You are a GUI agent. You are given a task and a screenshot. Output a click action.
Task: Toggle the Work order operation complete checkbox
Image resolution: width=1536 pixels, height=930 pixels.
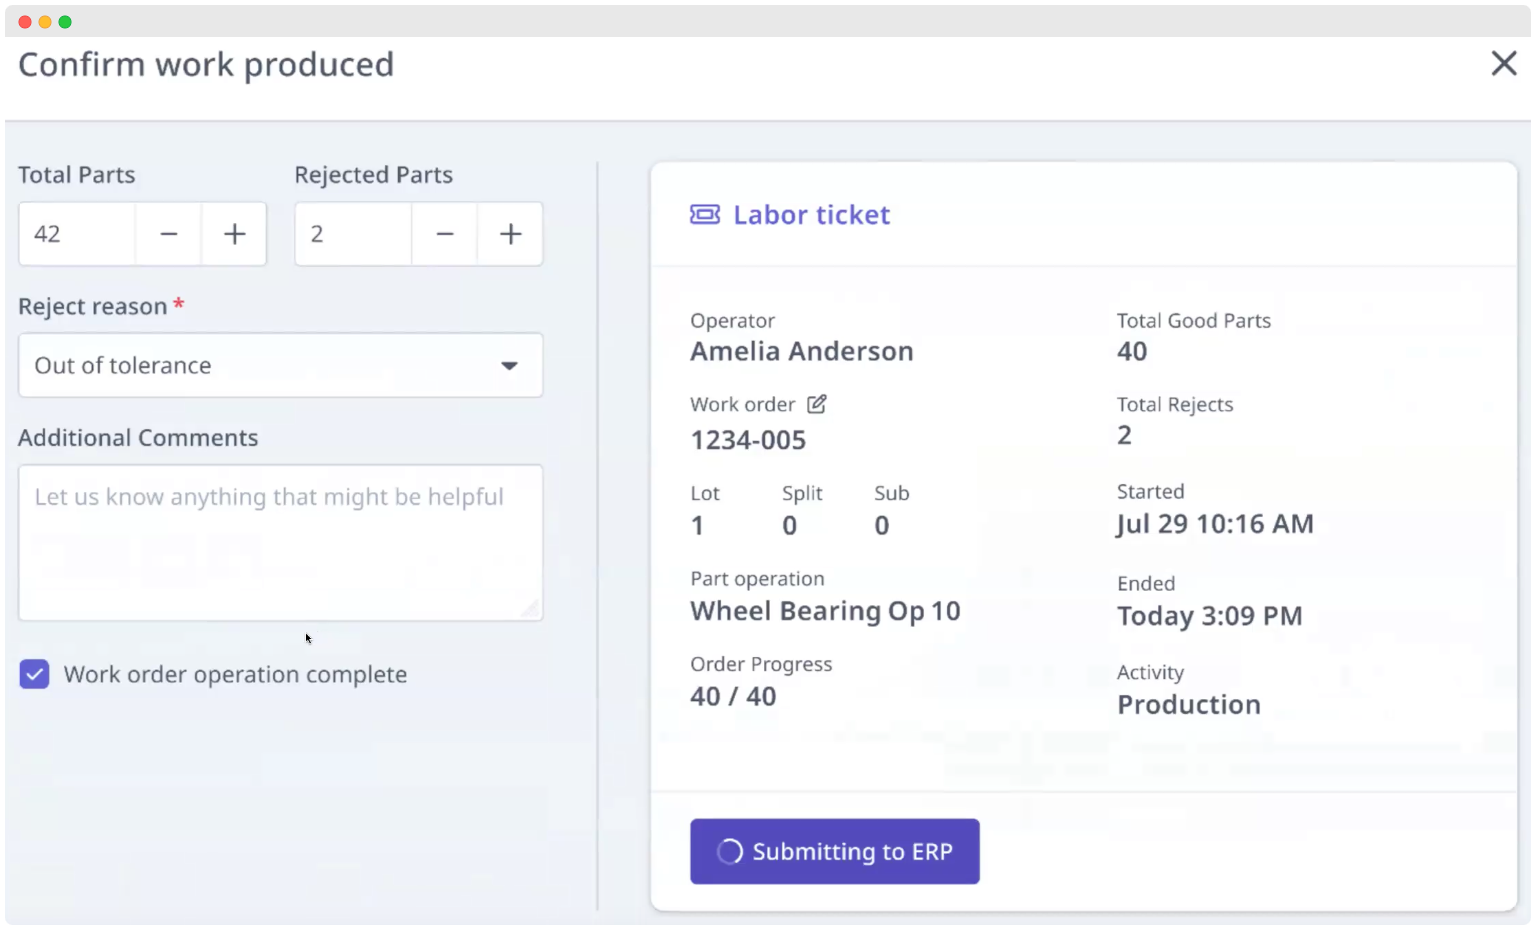tap(34, 674)
